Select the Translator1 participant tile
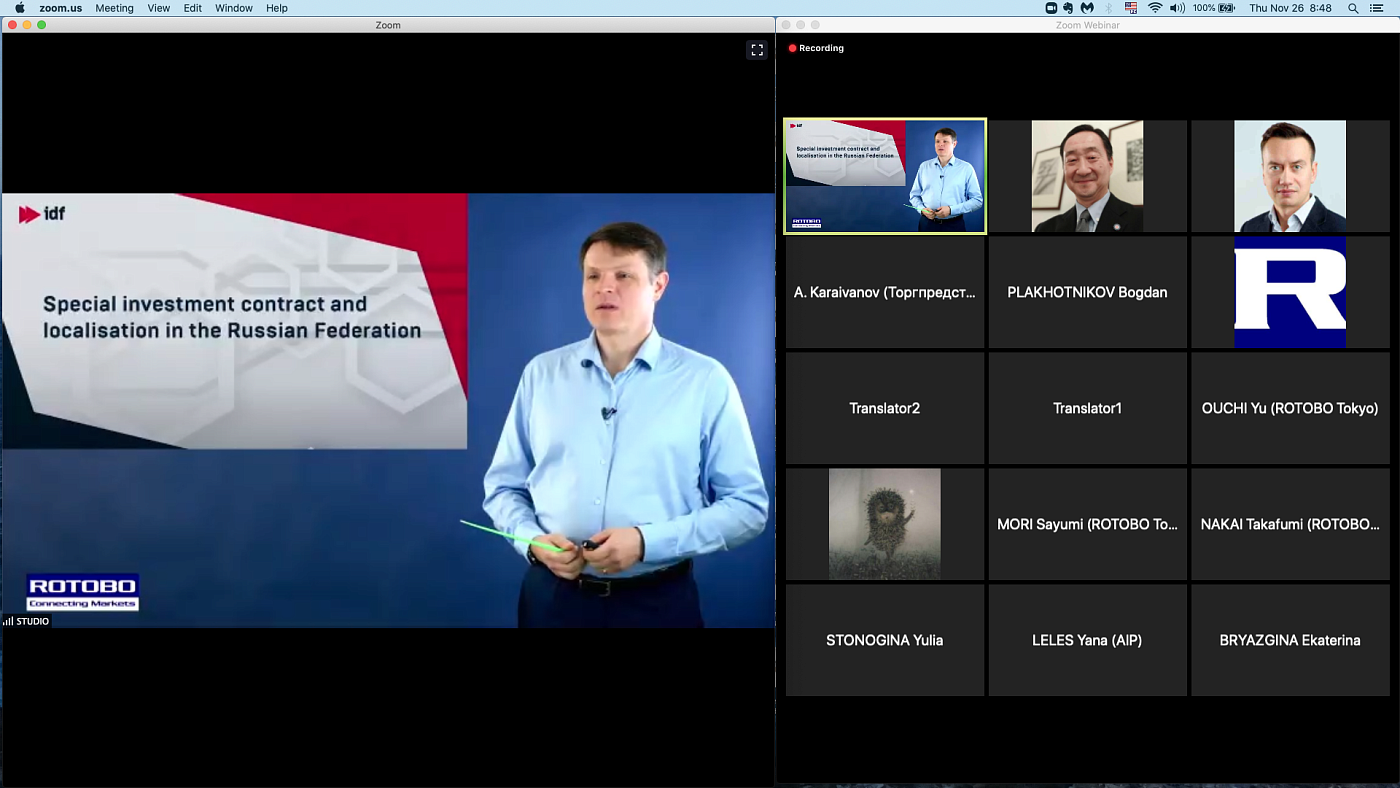1400x788 pixels. 1087,408
